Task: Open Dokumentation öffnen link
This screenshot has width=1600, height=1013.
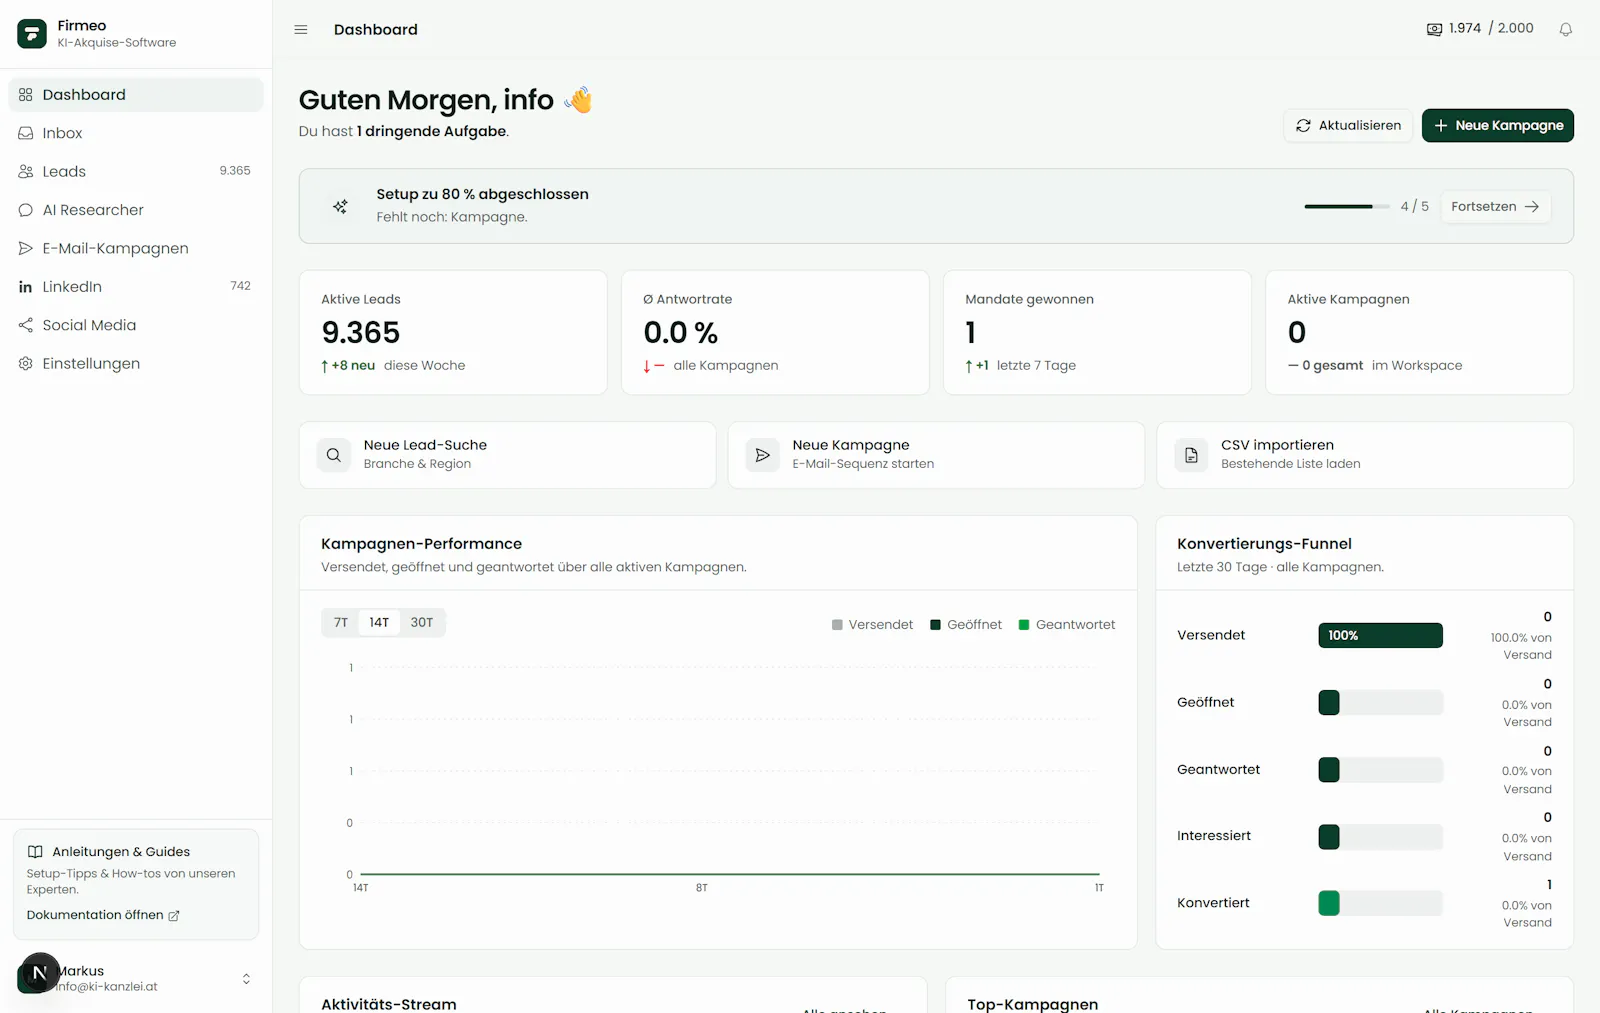Action: click(103, 915)
